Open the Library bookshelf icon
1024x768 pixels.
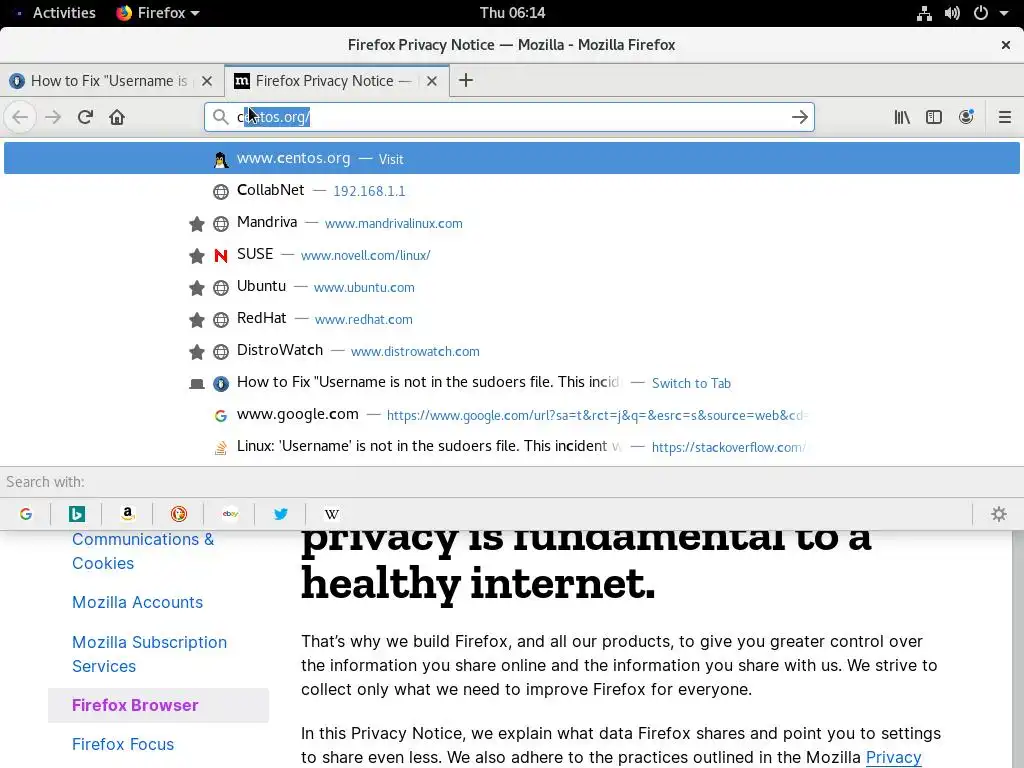(x=902, y=118)
